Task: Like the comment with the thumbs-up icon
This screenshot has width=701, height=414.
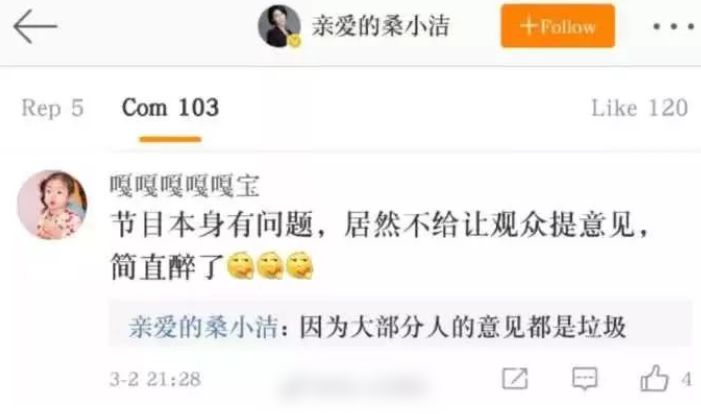Action: point(655,378)
